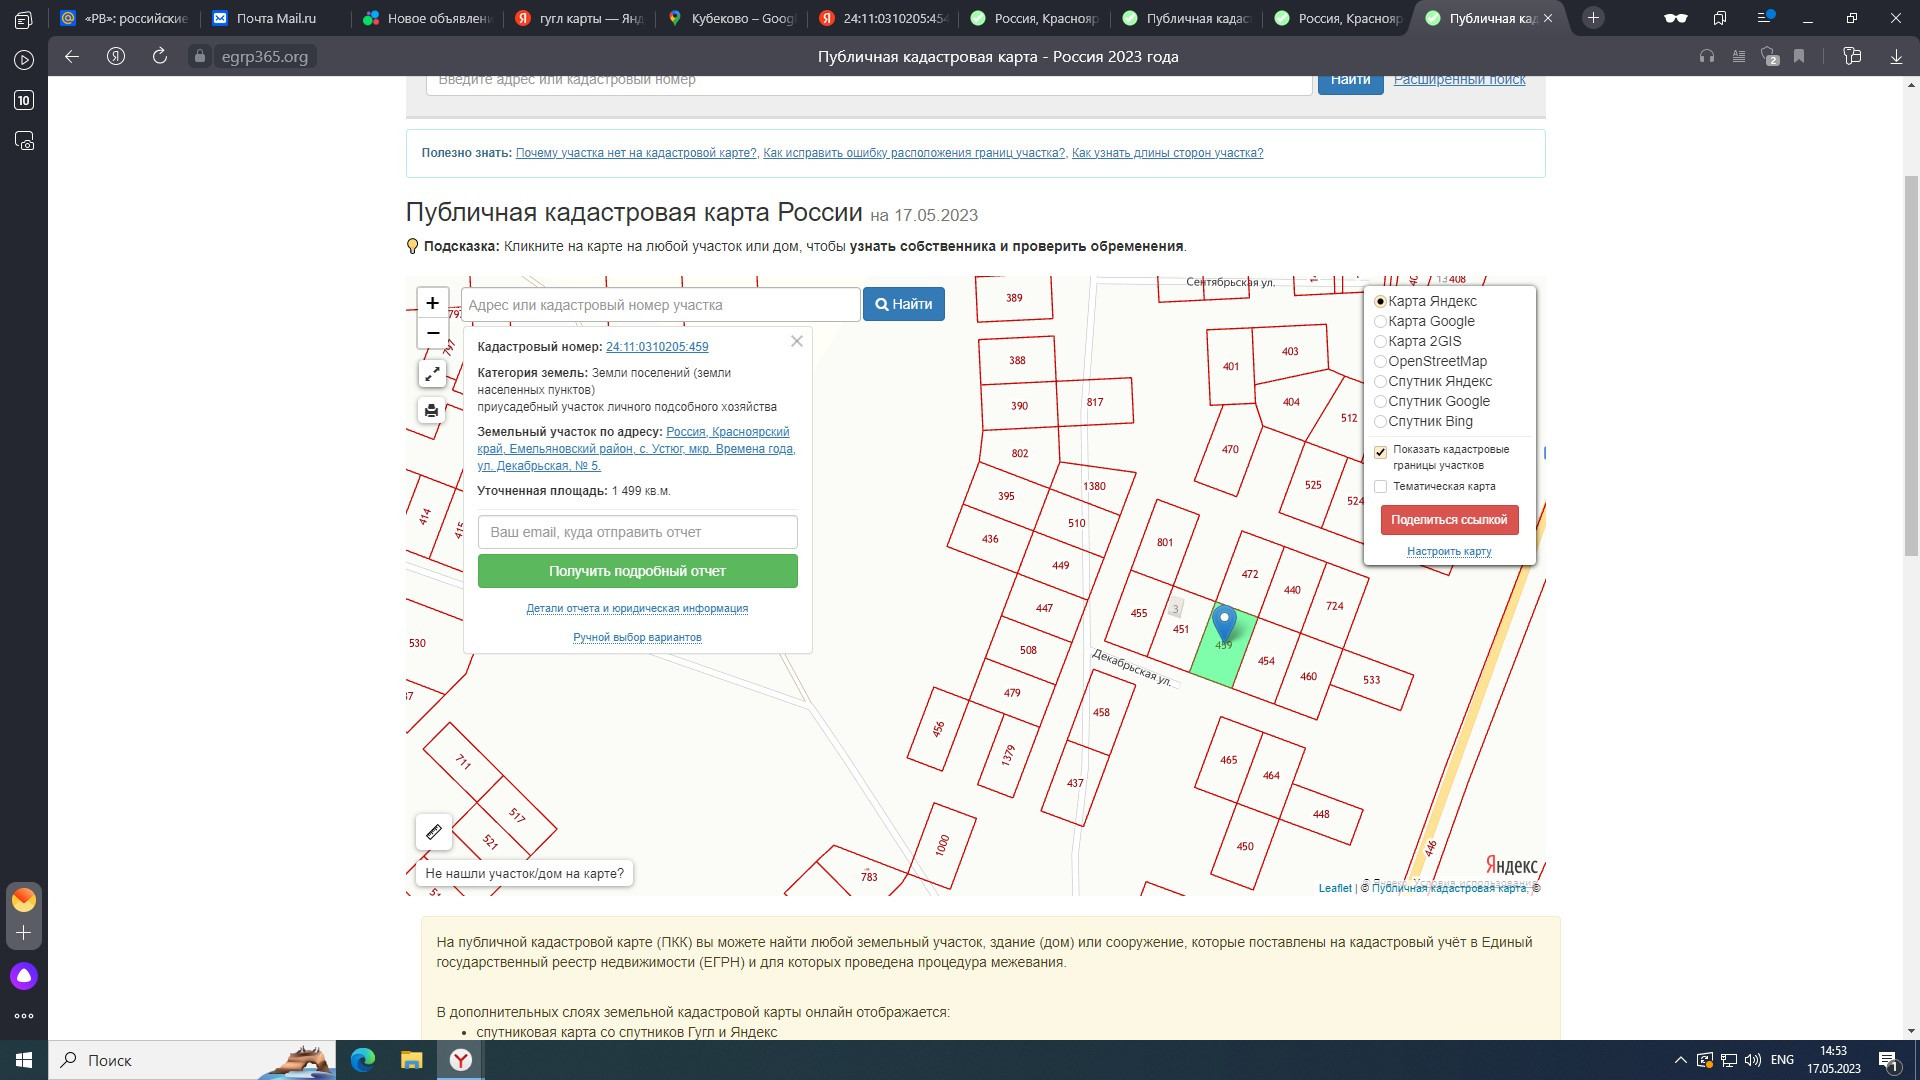Enable Тематическая карта checkbox

[1381, 487]
